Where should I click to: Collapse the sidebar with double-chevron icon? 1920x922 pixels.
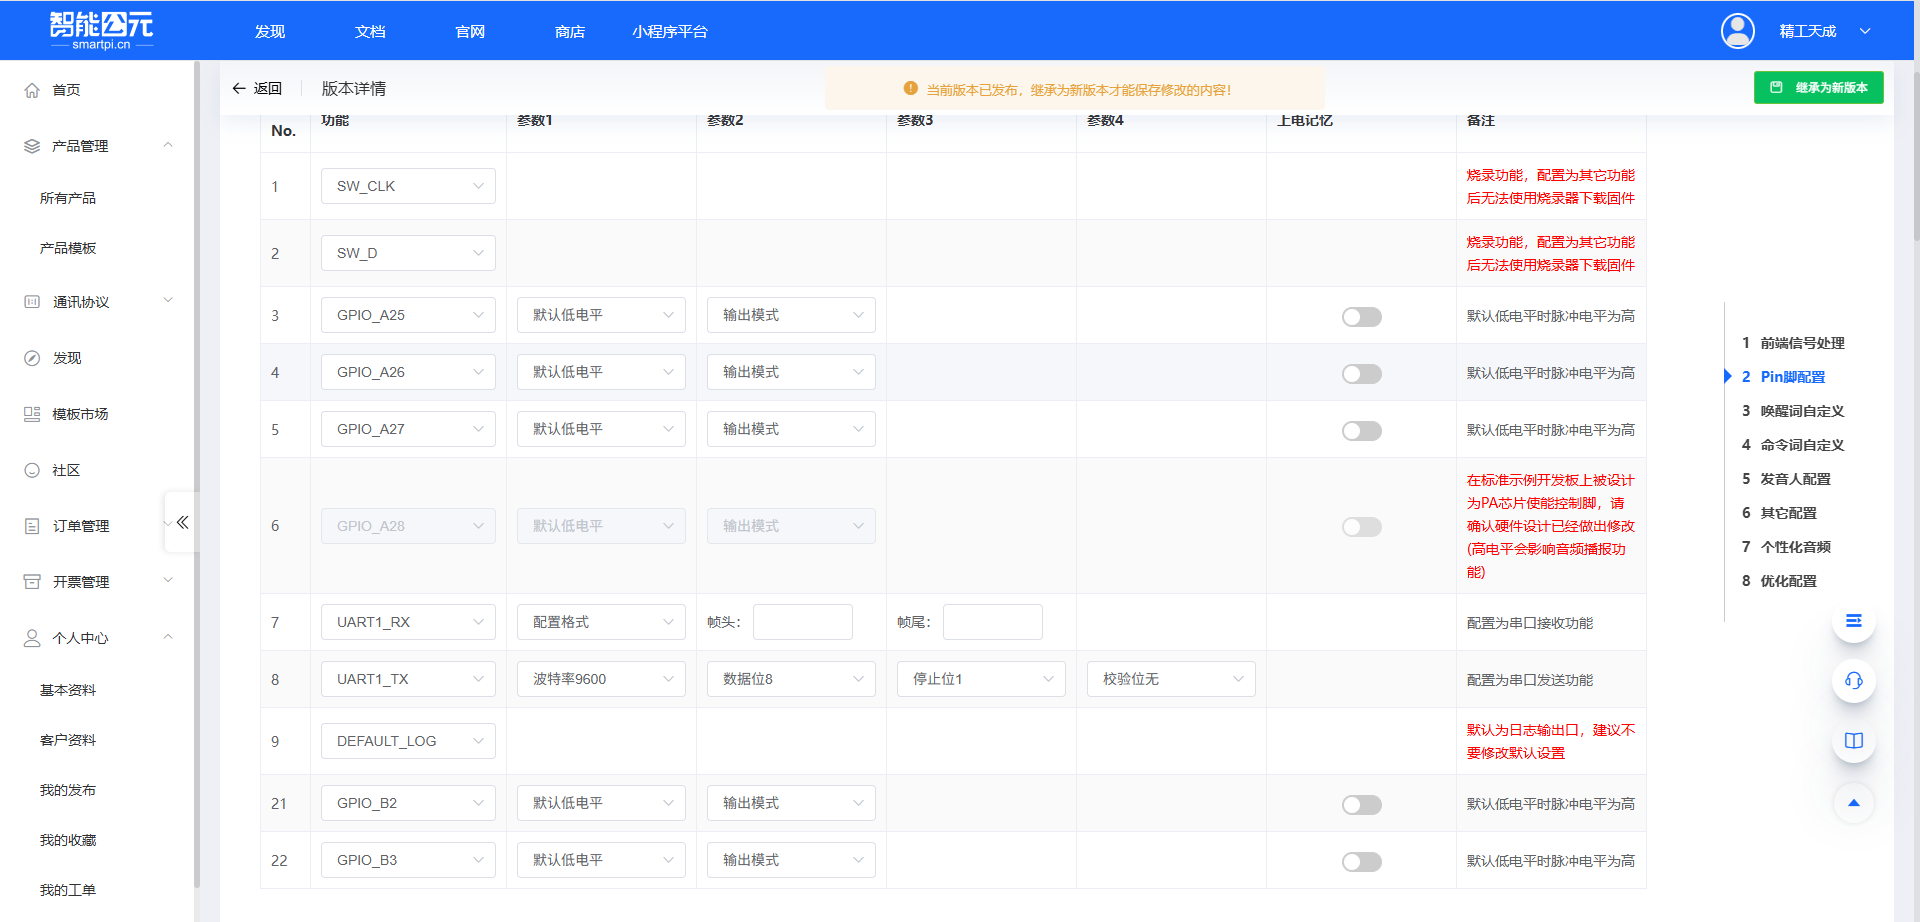[x=182, y=522]
